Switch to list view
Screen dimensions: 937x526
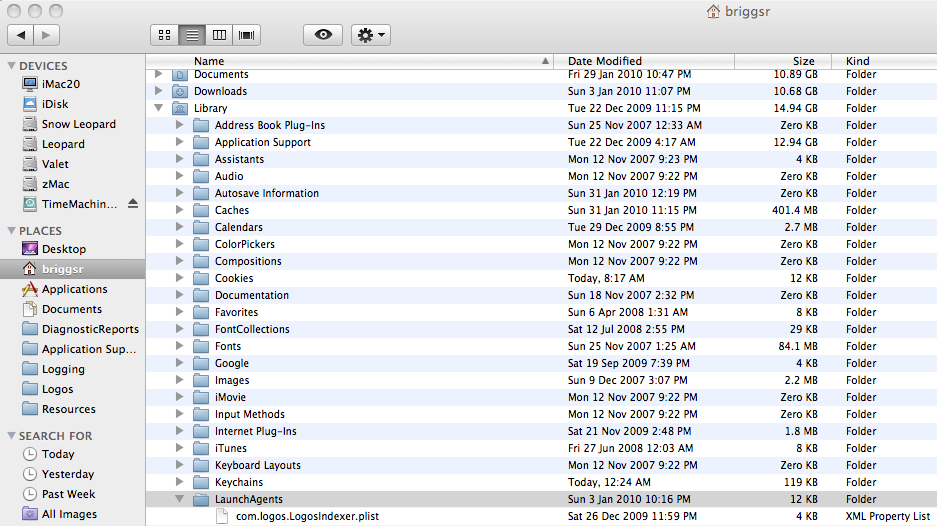pyautogui.click(x=192, y=35)
